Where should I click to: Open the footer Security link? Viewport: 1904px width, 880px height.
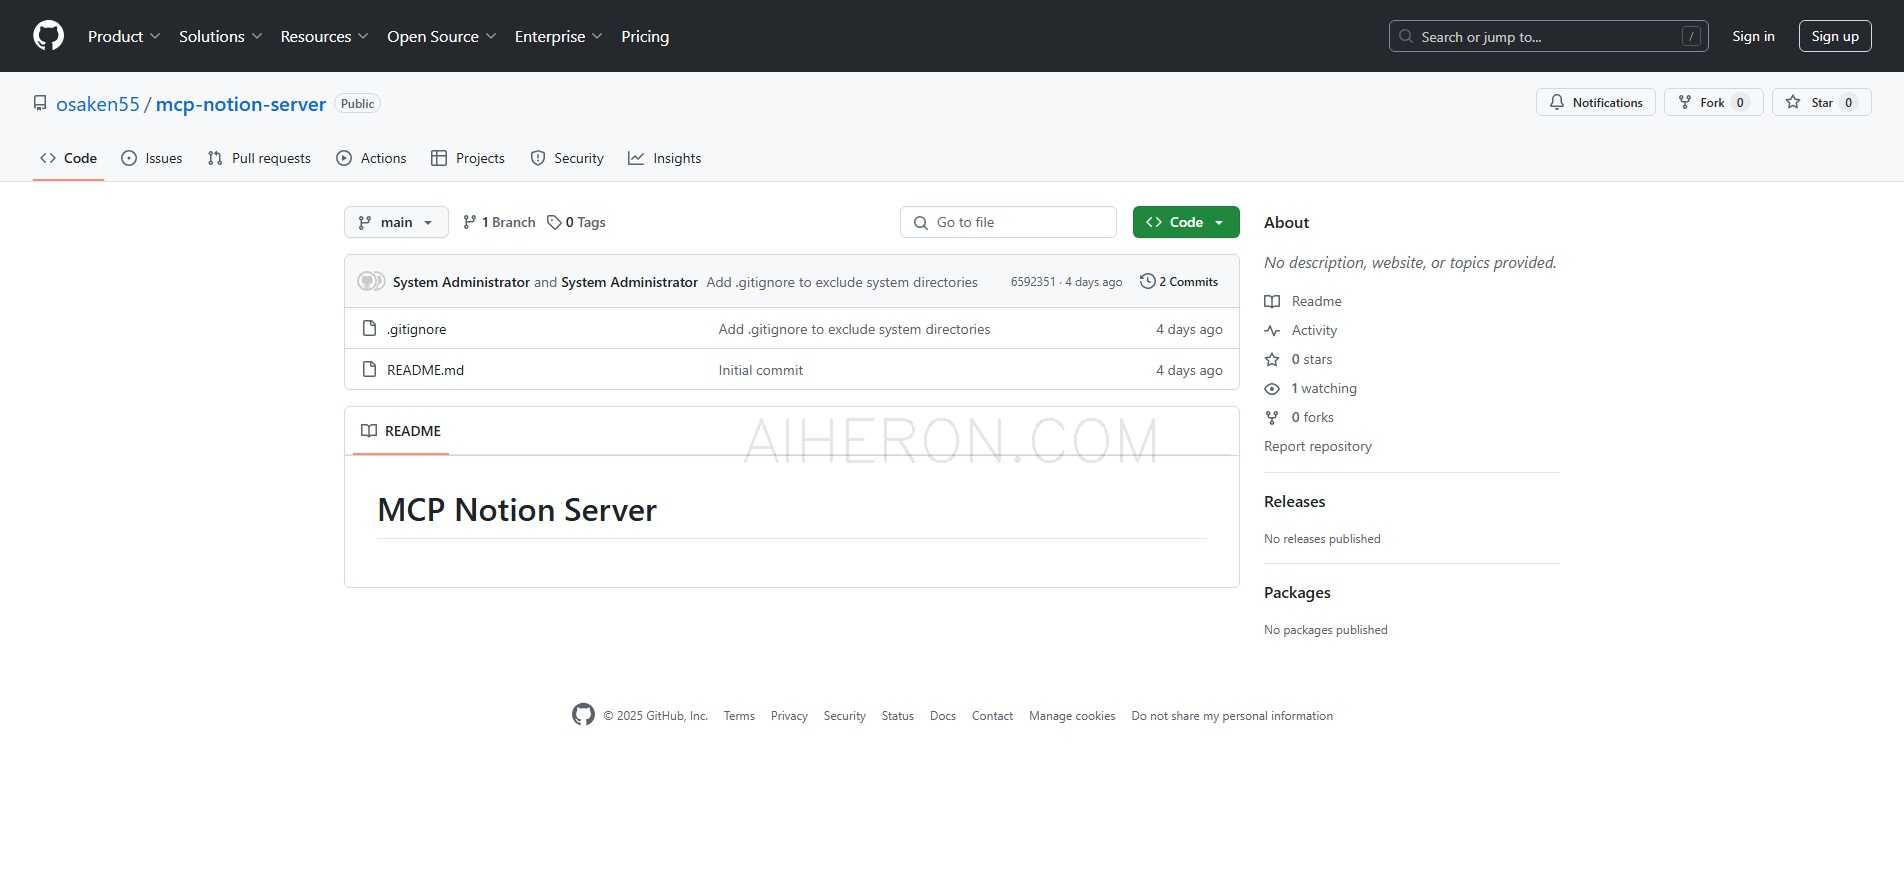click(x=845, y=716)
